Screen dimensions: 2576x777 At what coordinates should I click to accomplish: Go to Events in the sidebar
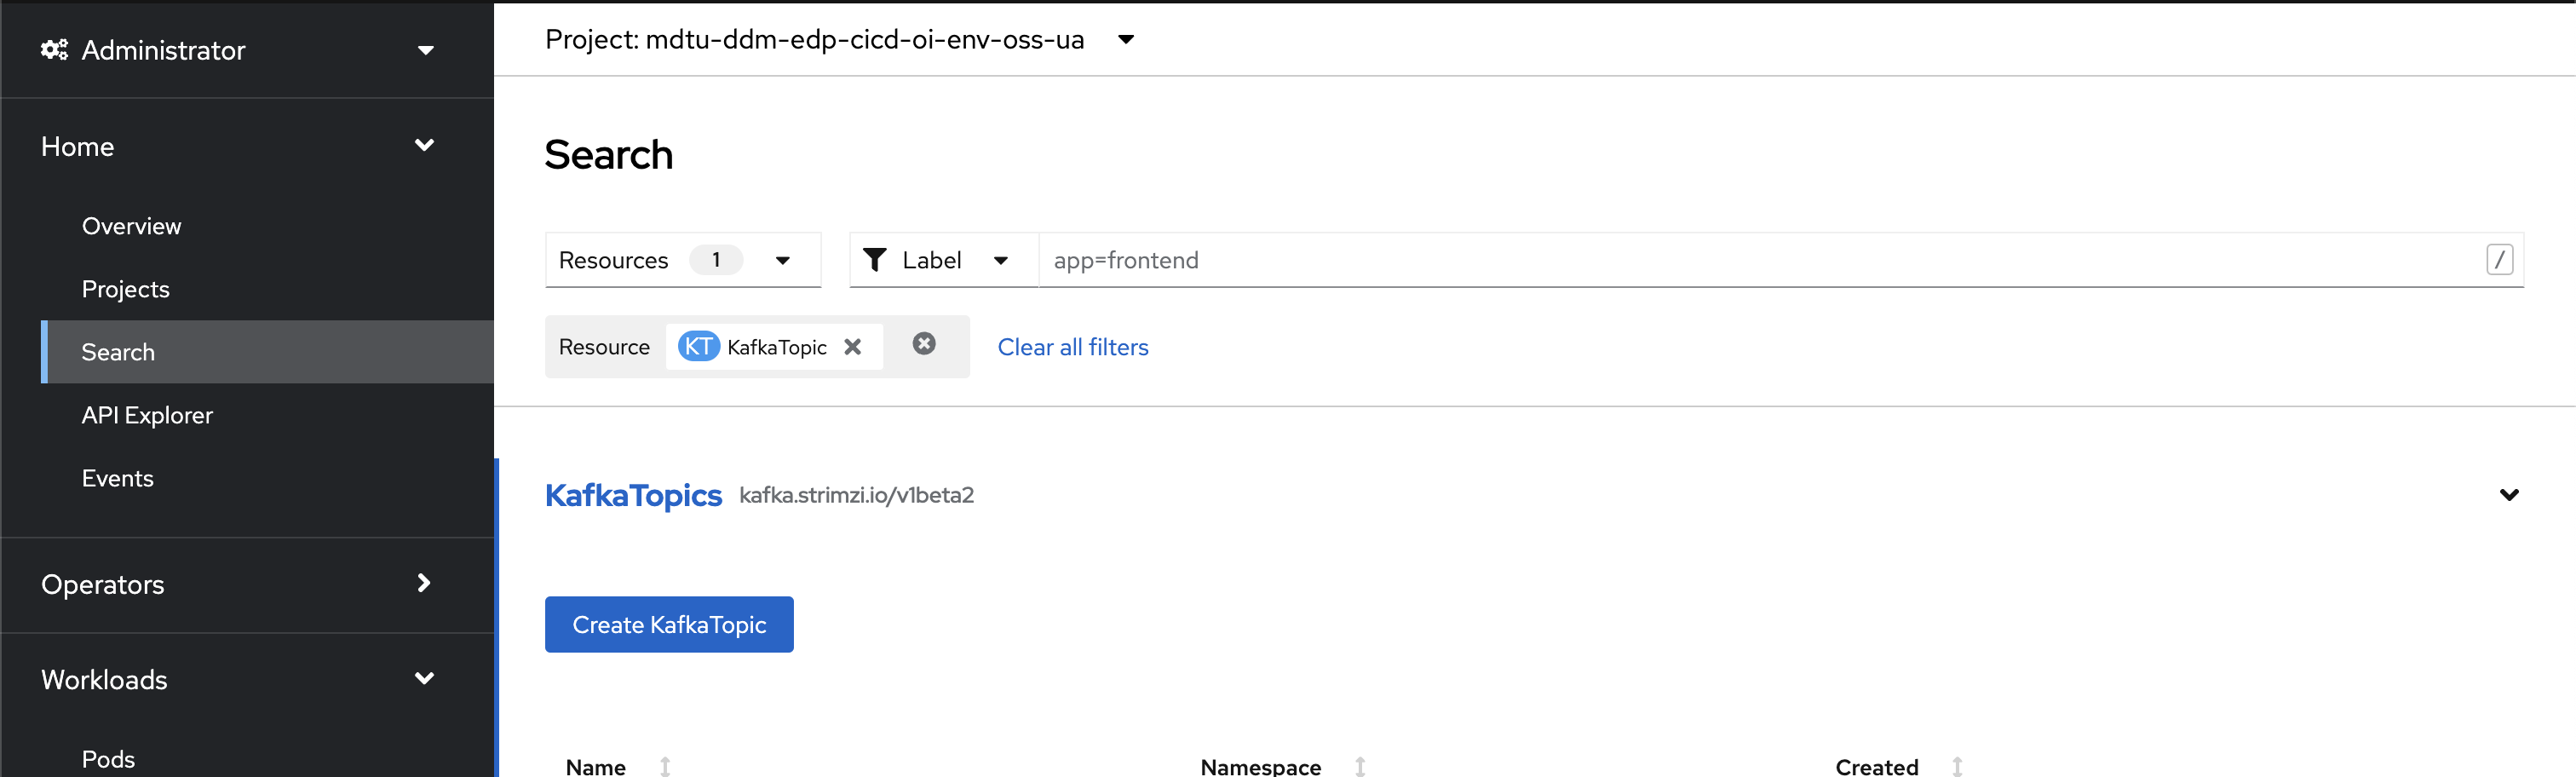(x=117, y=478)
